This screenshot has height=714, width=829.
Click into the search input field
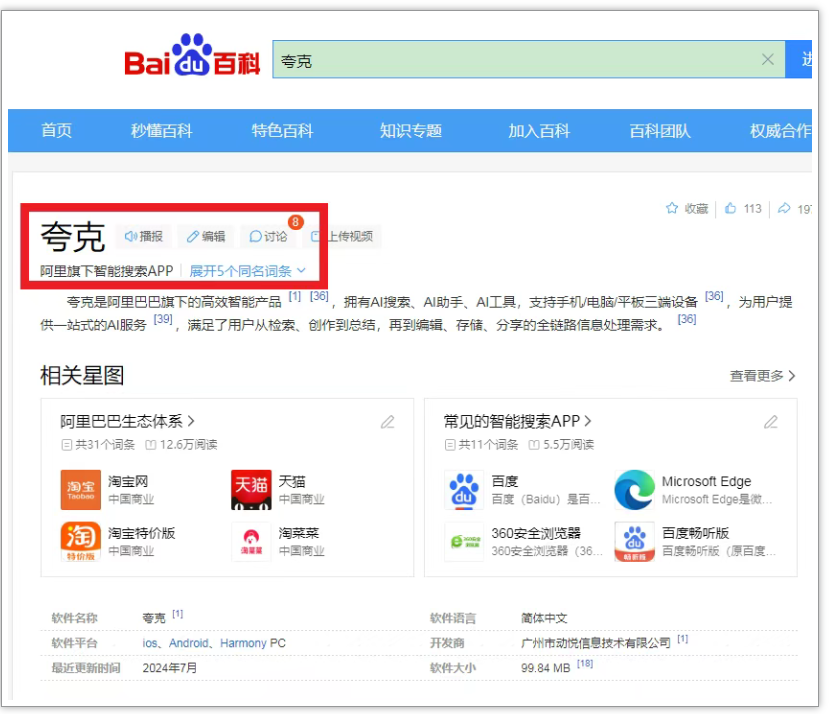510,60
